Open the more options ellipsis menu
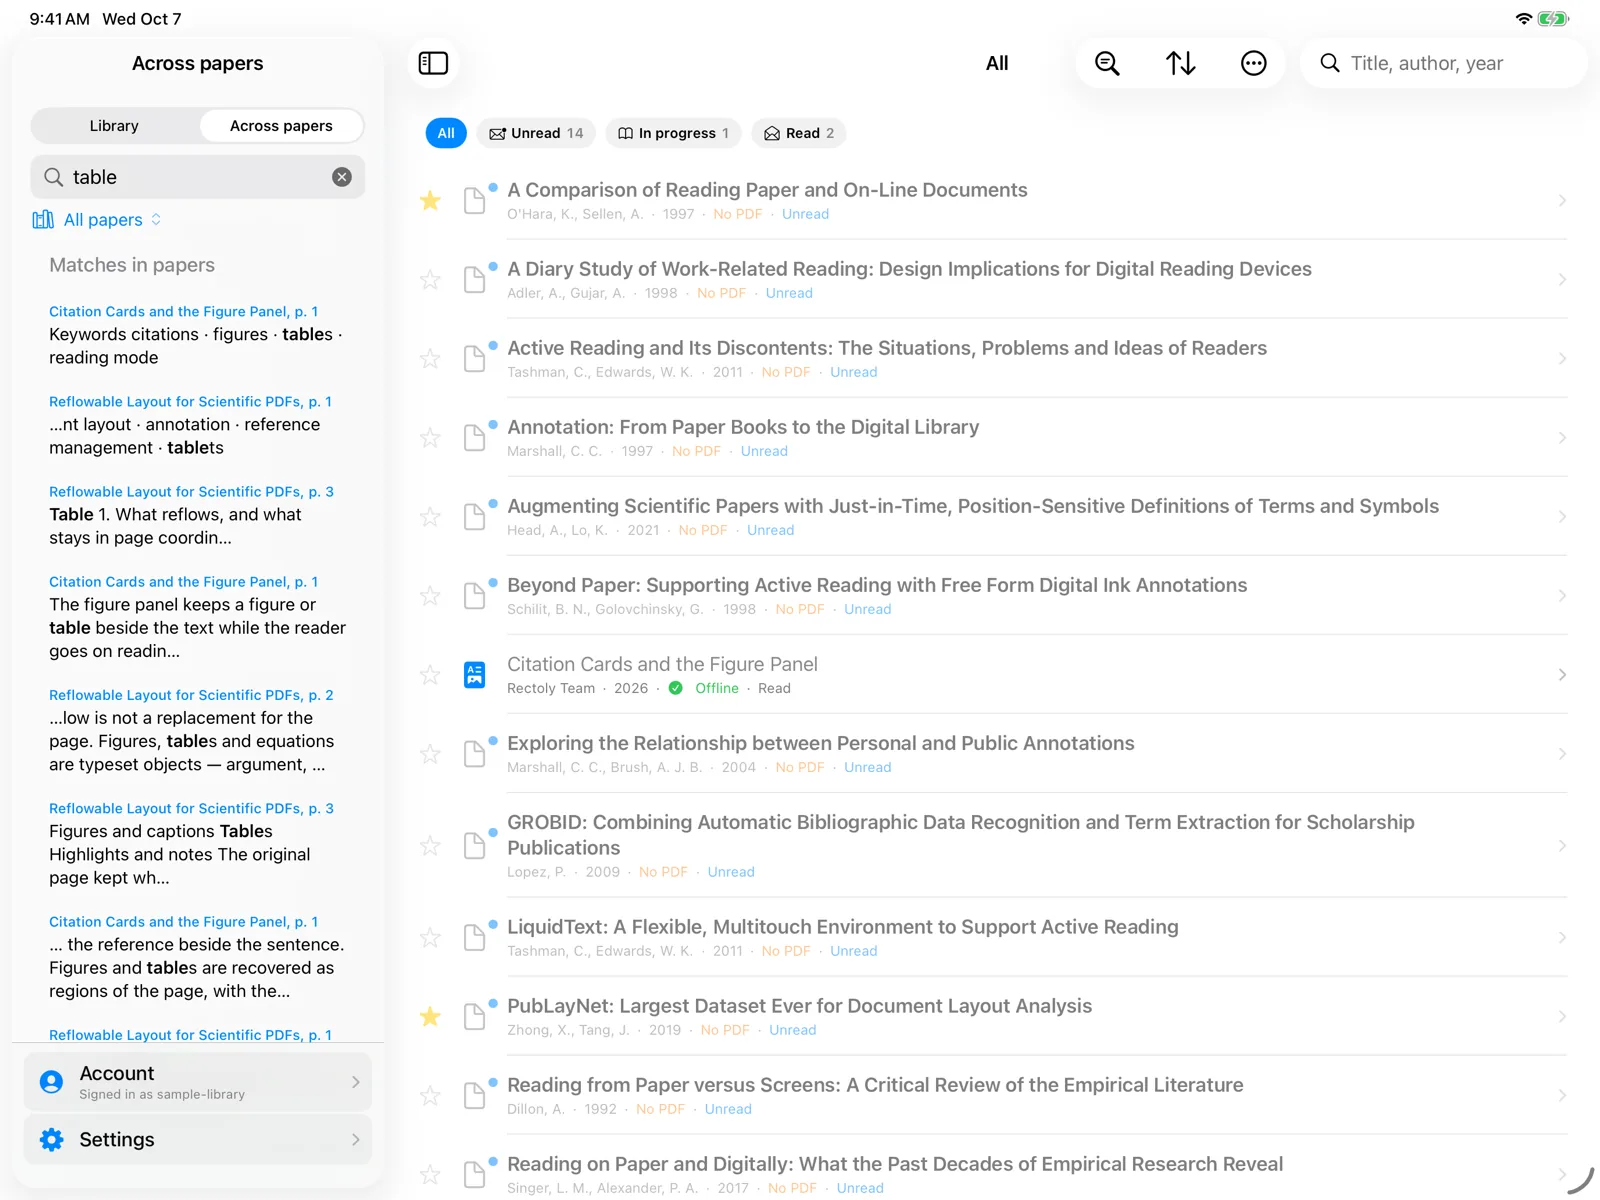Viewport: 1600px width, 1200px height. pyautogui.click(x=1253, y=63)
